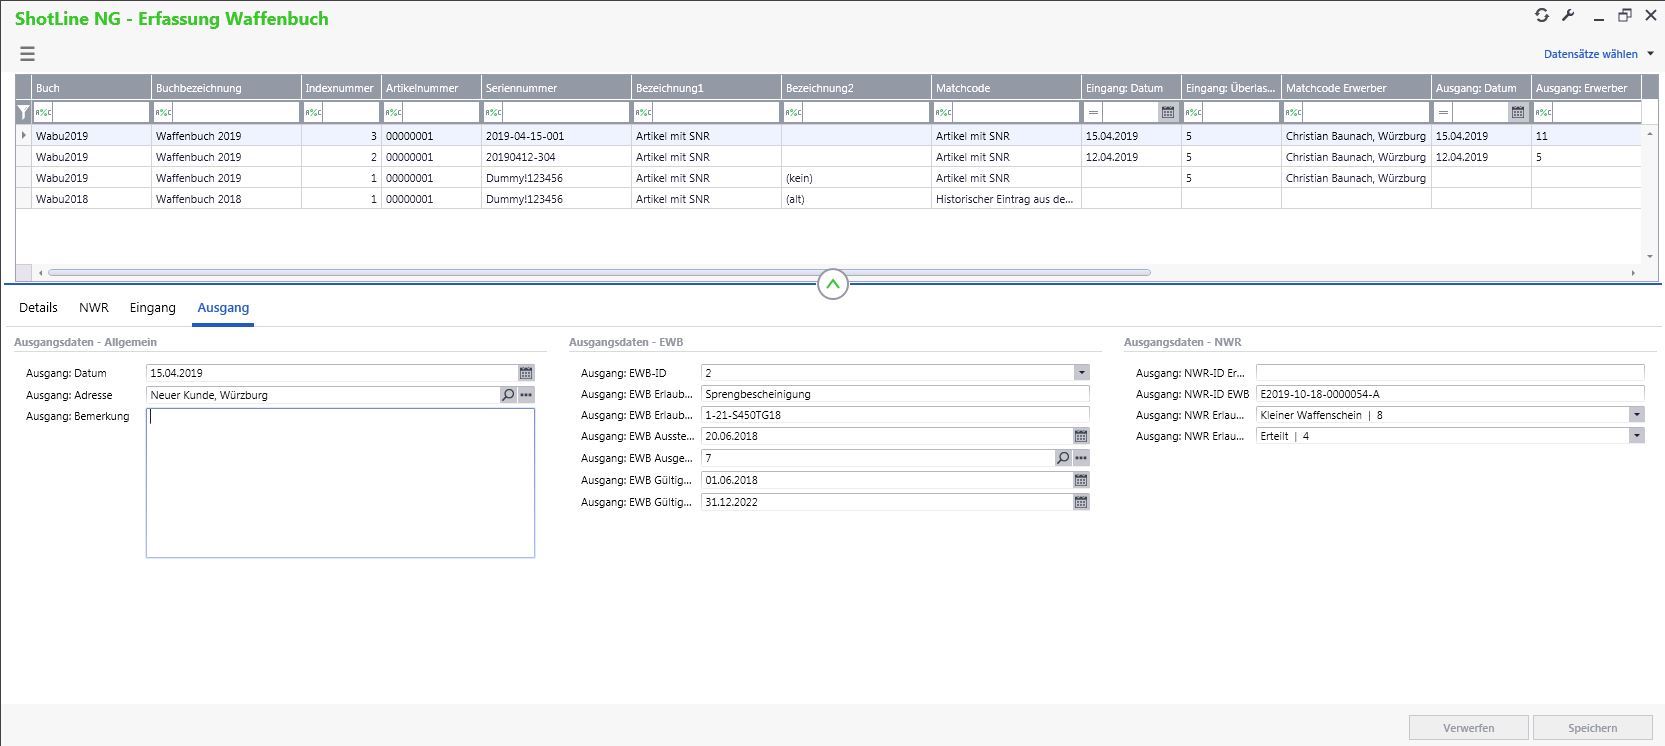Switch to the NWR tab
The image size is (1665, 746).
coord(94,307)
